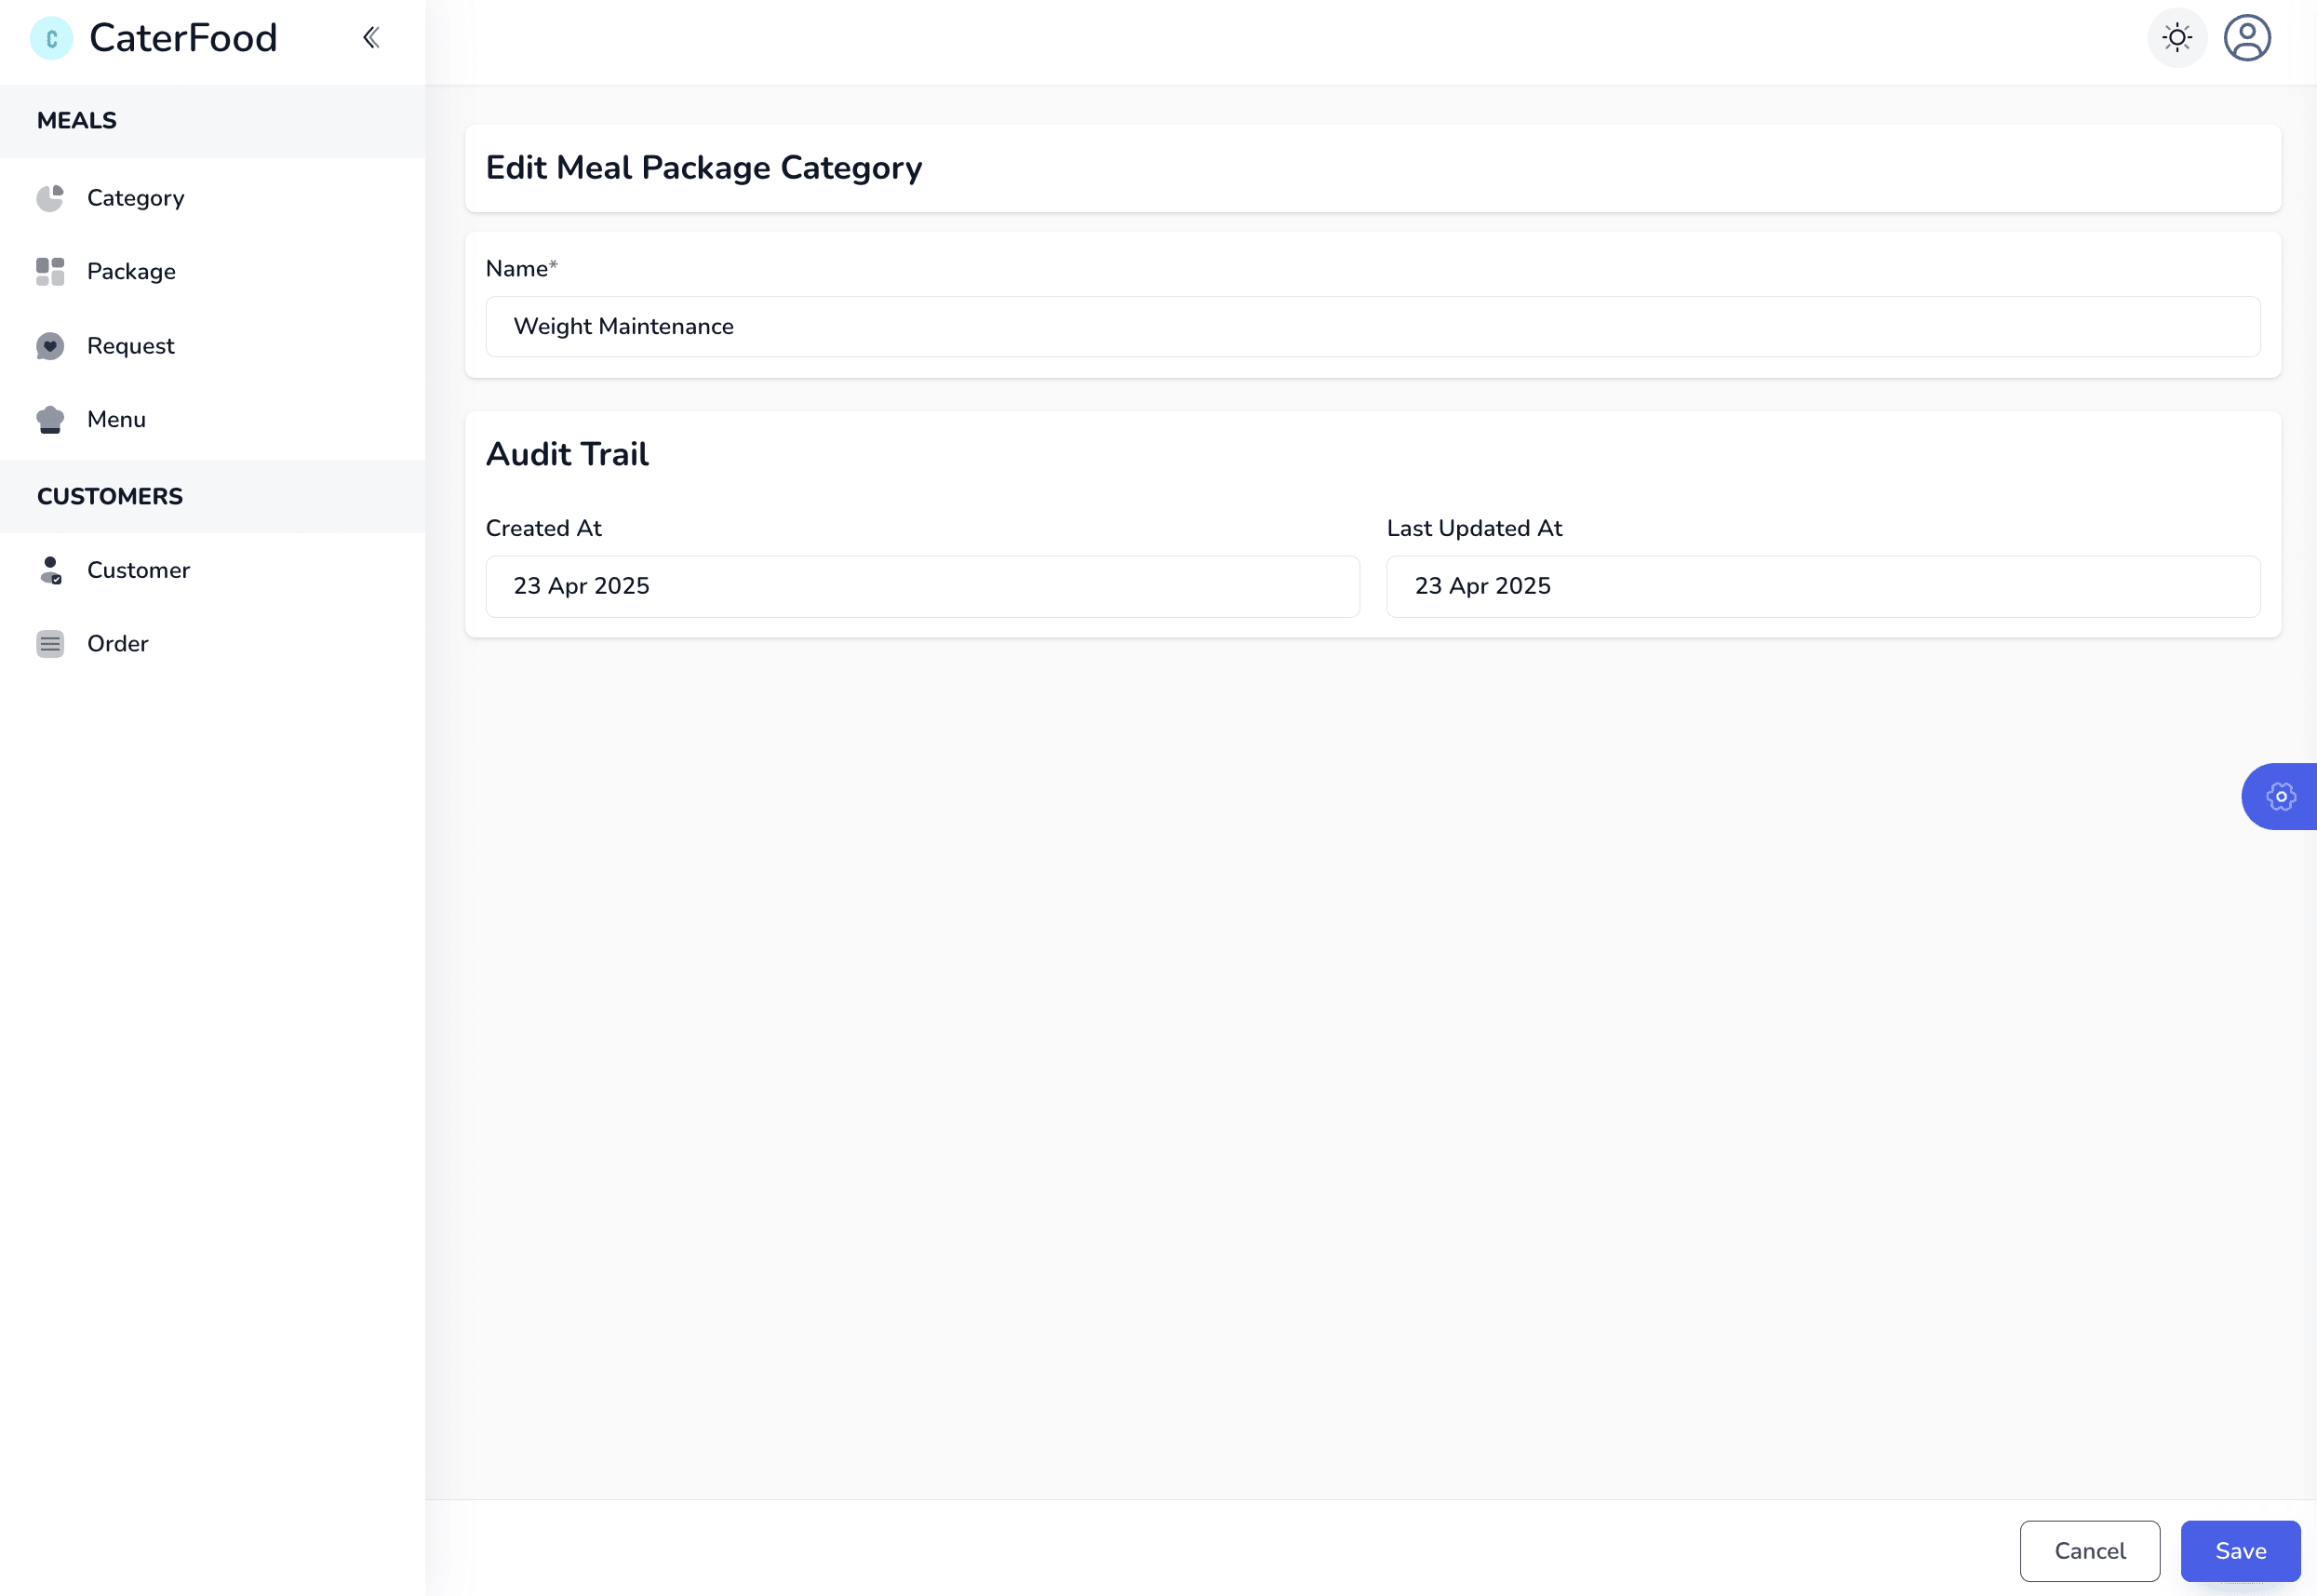Open the user profile avatar menu
The image size is (2317, 1596).
[2246, 38]
